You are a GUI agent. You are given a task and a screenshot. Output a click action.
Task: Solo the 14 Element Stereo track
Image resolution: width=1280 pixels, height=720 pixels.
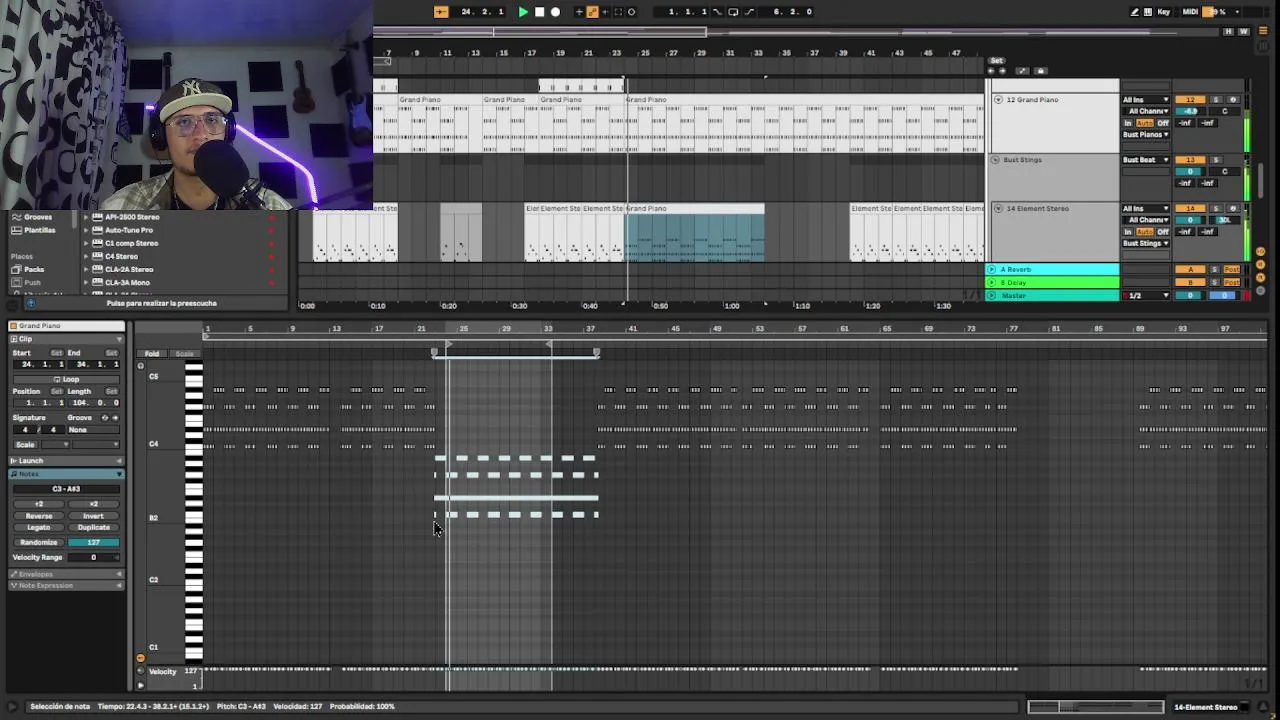[x=1216, y=209]
